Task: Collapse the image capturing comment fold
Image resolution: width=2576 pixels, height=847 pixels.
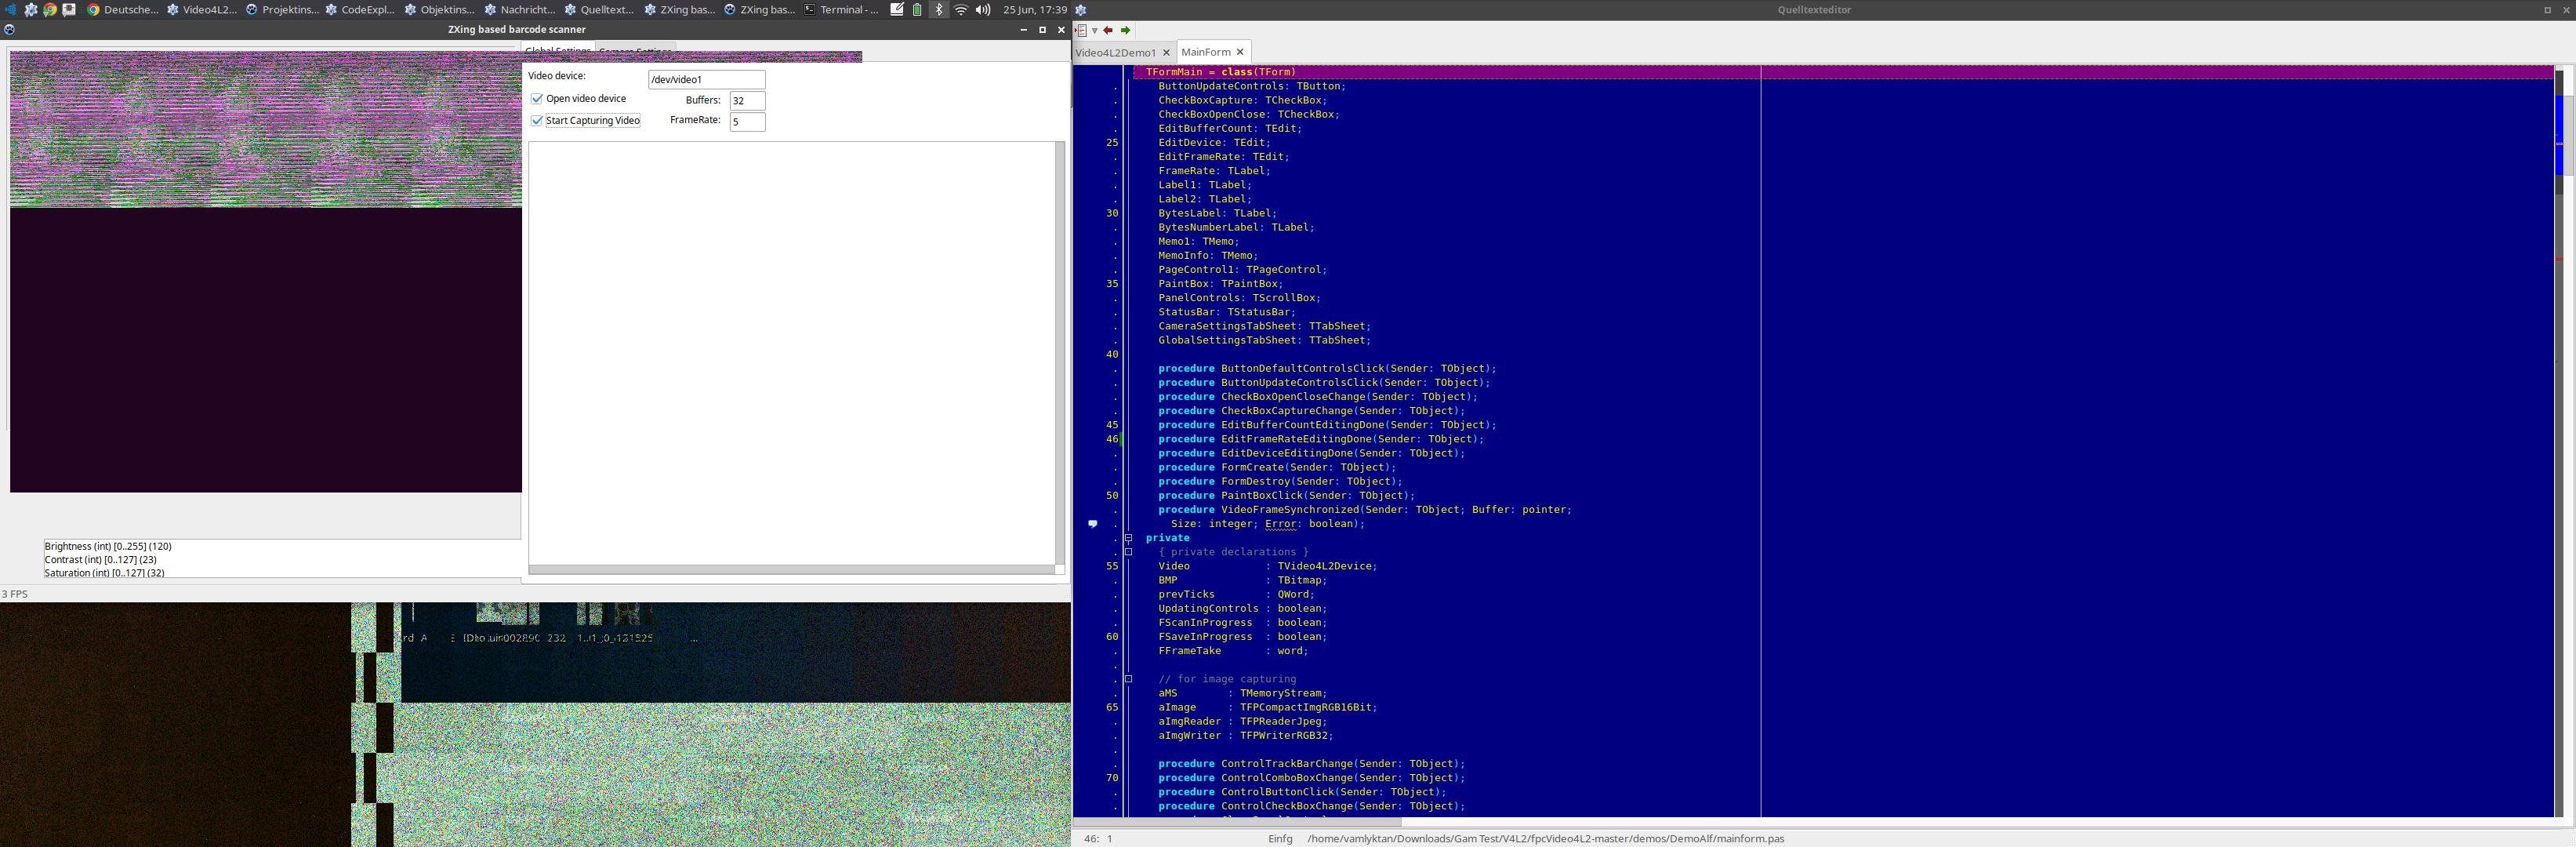Action: coord(1128,679)
